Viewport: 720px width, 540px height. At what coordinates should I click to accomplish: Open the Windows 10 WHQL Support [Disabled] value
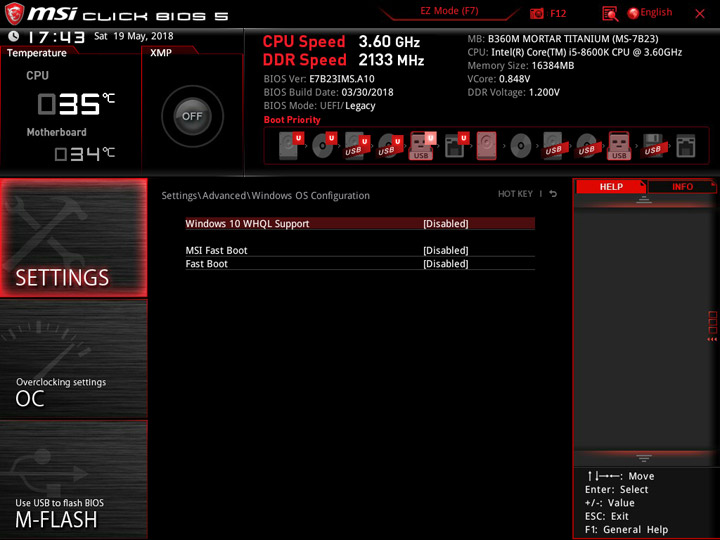pyautogui.click(x=446, y=224)
